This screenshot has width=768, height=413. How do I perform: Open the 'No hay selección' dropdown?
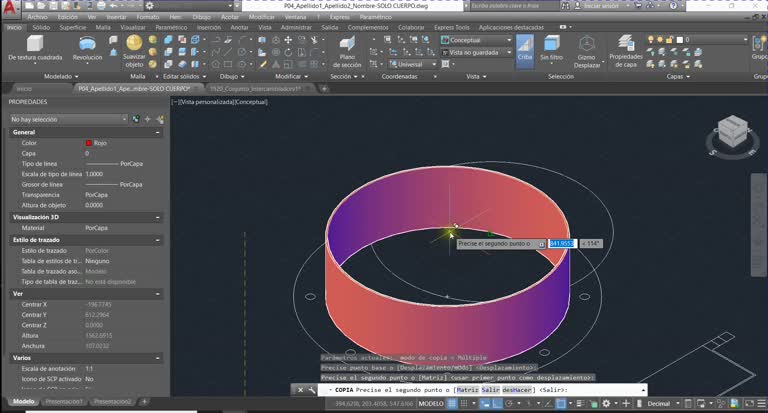68,119
